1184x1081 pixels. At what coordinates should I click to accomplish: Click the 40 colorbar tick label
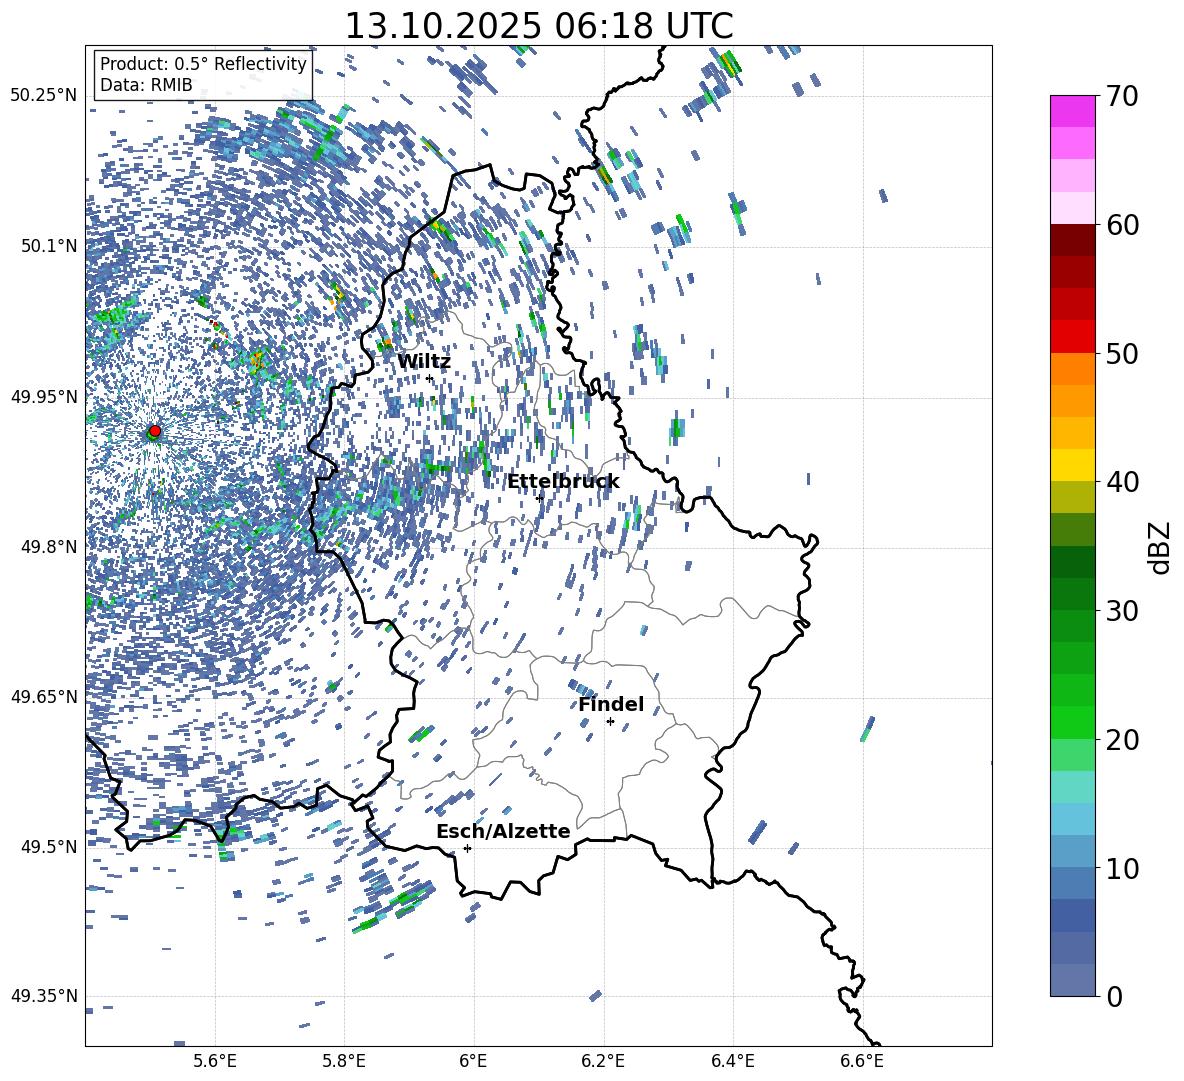click(x=1122, y=482)
